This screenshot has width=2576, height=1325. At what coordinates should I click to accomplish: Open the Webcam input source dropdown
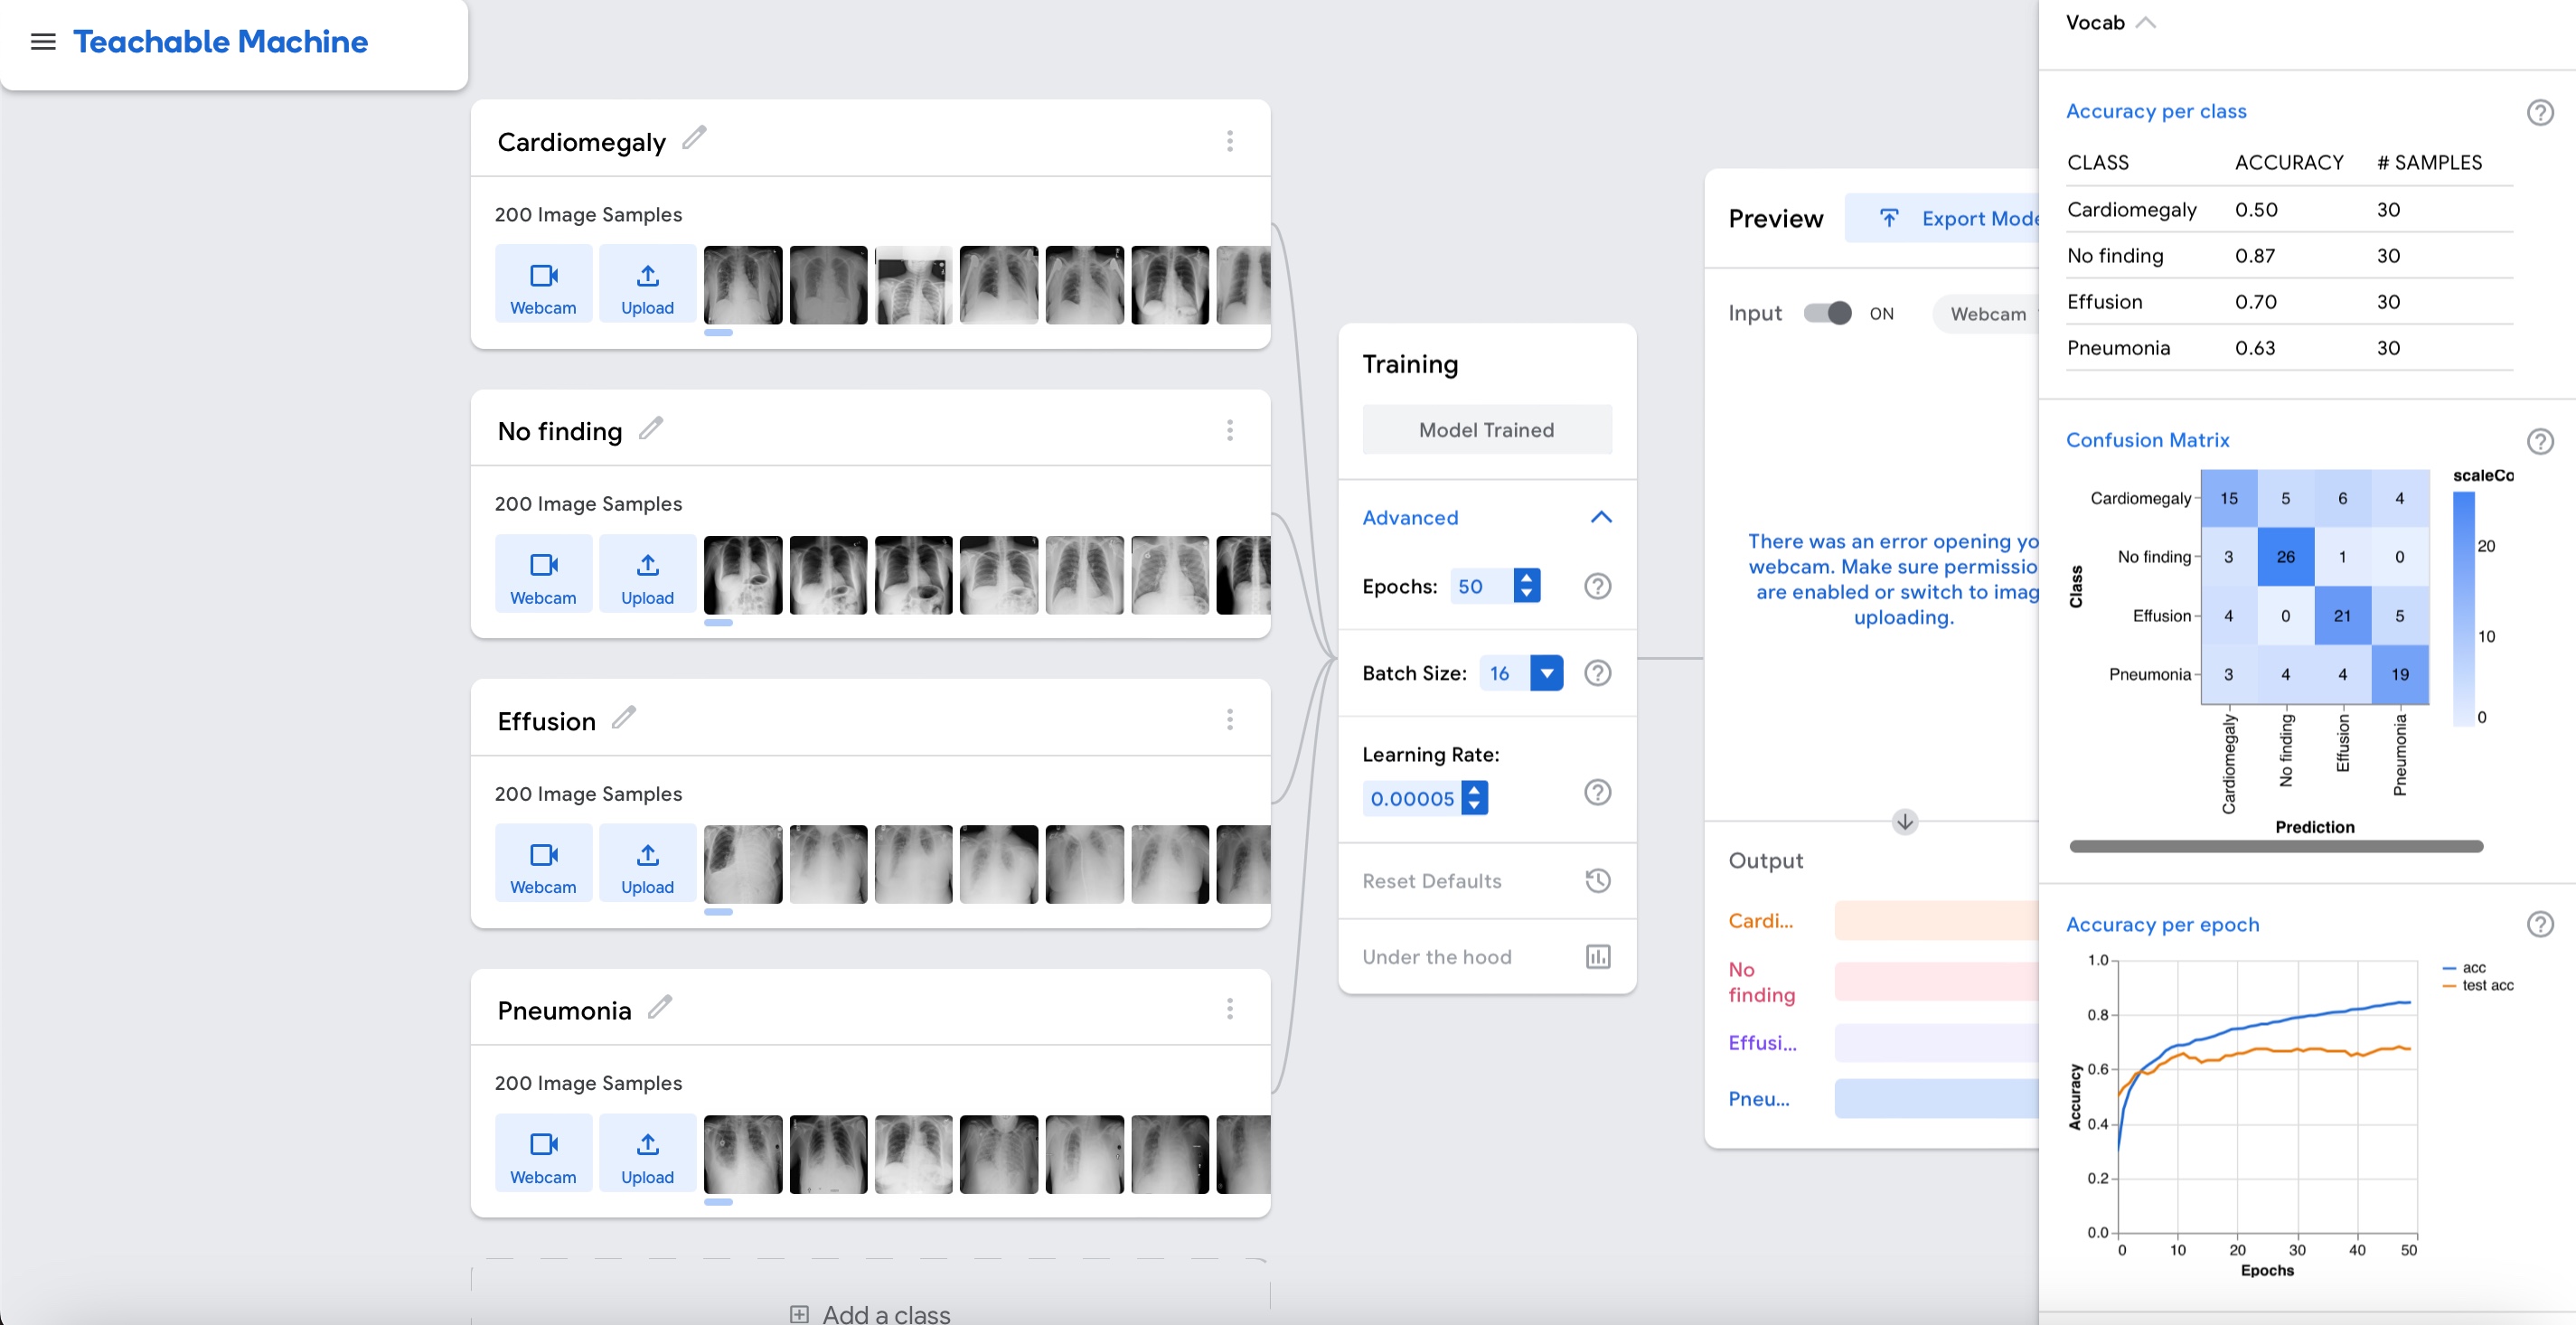click(1988, 314)
